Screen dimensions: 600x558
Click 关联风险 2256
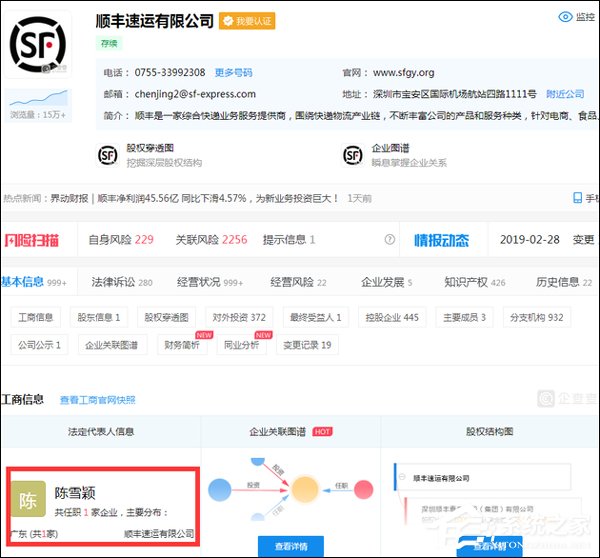pyautogui.click(x=211, y=240)
